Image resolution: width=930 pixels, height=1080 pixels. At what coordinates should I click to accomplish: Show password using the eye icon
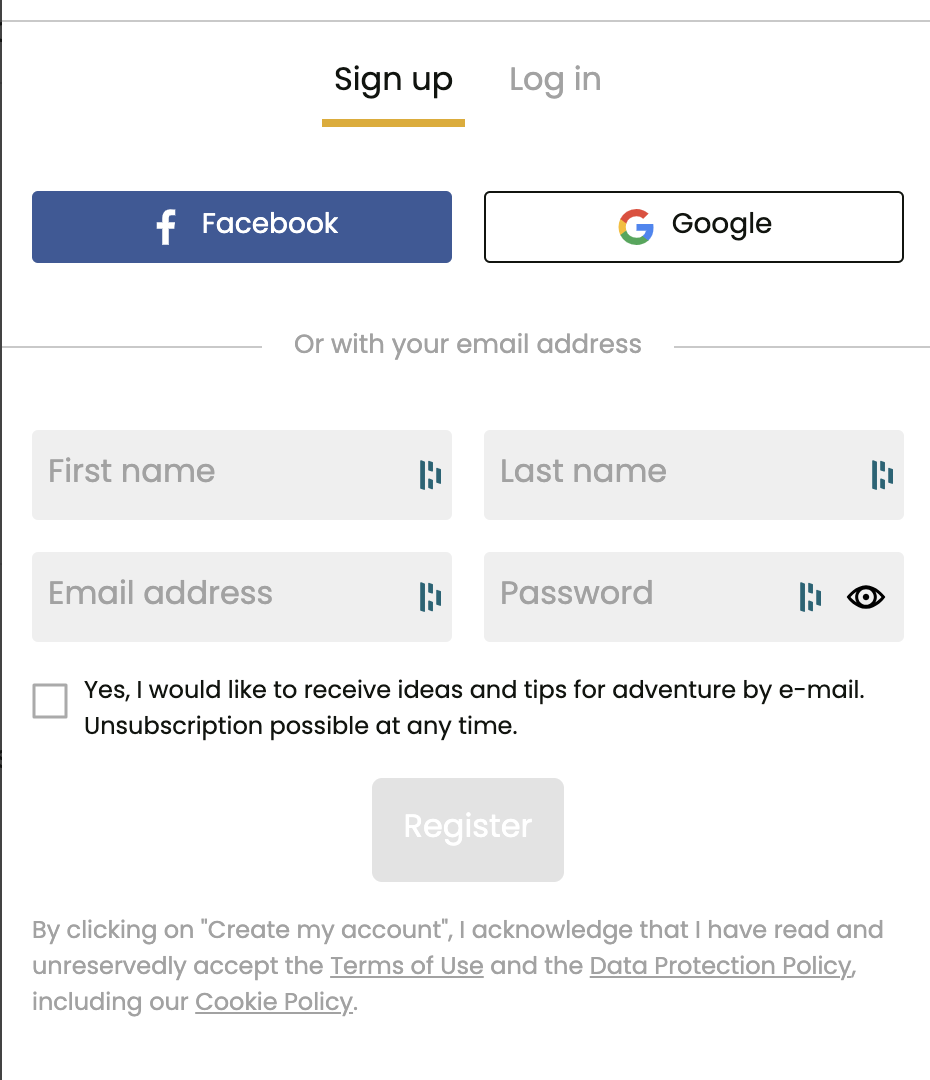tap(866, 597)
